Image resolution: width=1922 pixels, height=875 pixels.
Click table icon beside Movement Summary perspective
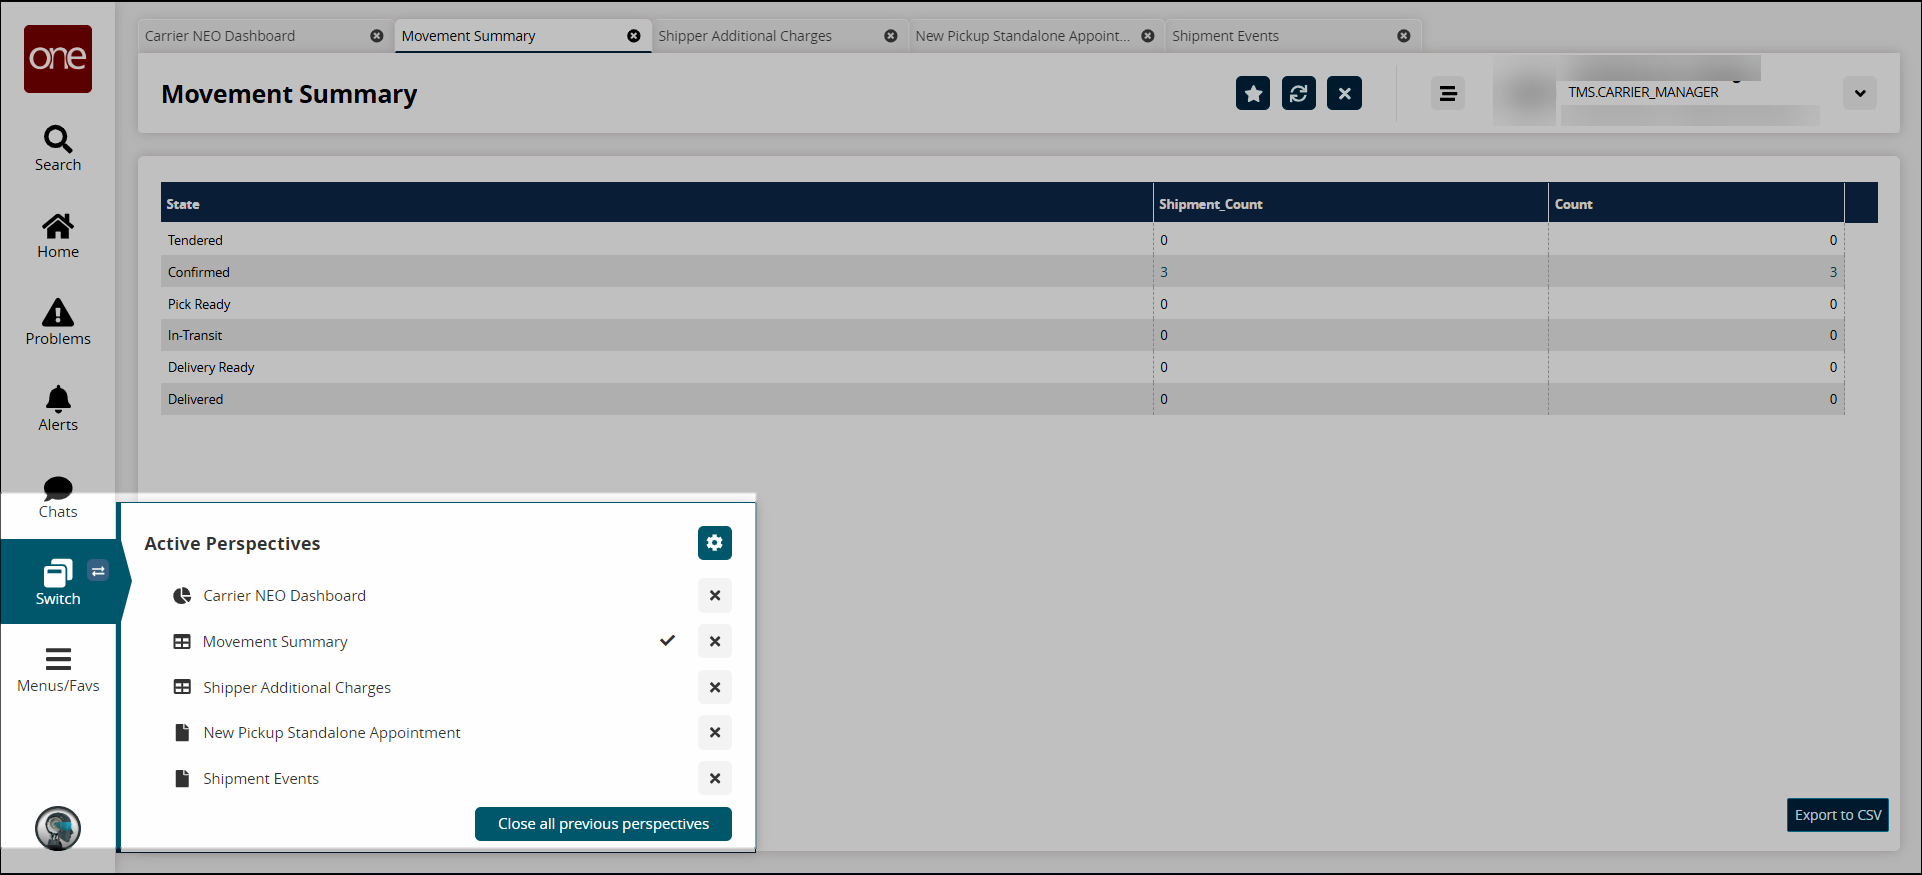coord(182,641)
